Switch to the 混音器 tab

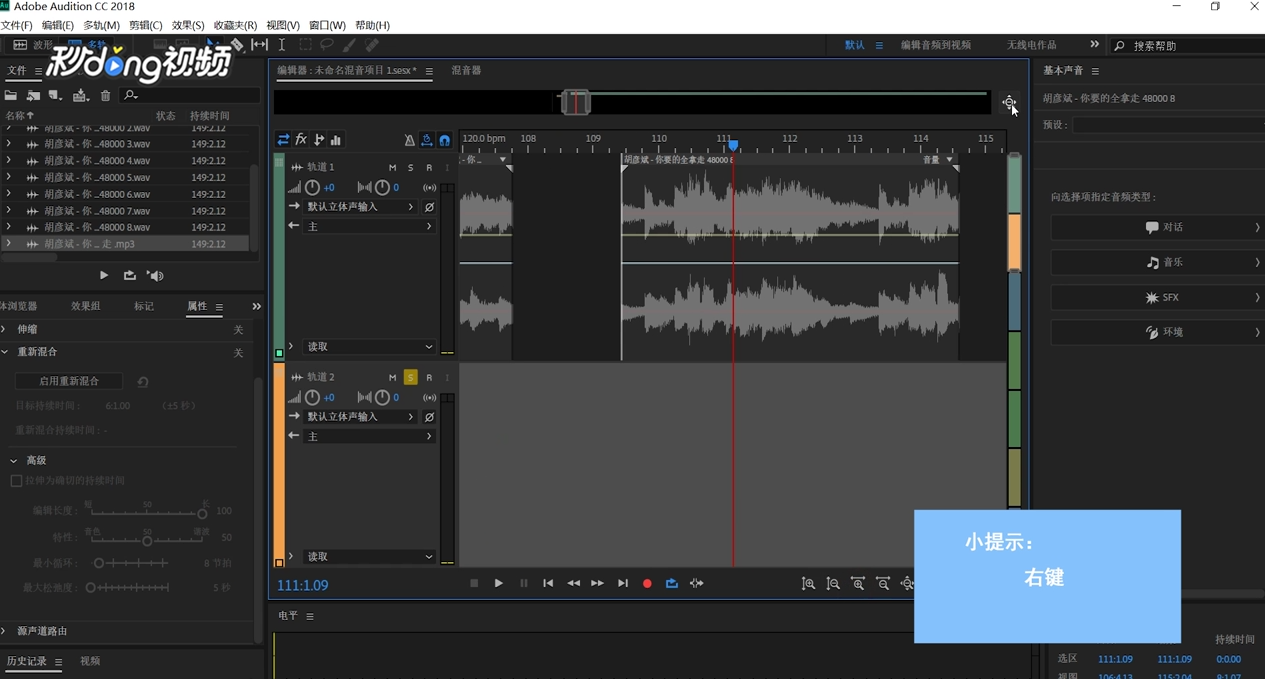466,71
